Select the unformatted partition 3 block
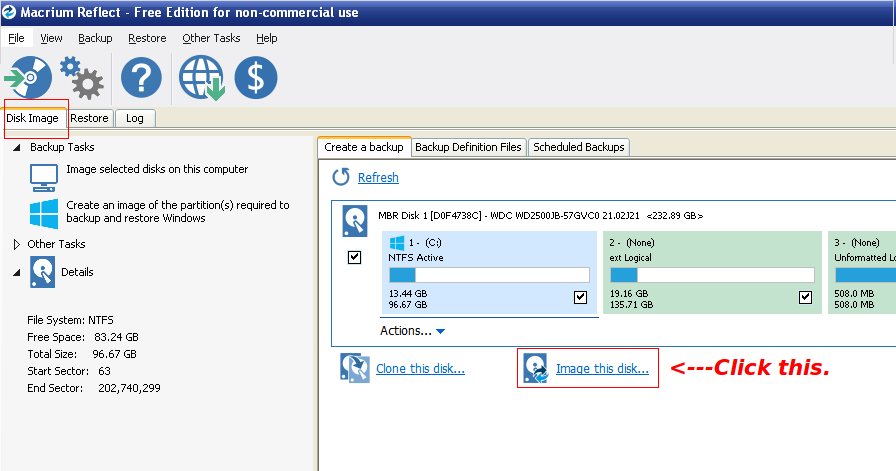The height and width of the screenshot is (471, 896). click(862, 272)
